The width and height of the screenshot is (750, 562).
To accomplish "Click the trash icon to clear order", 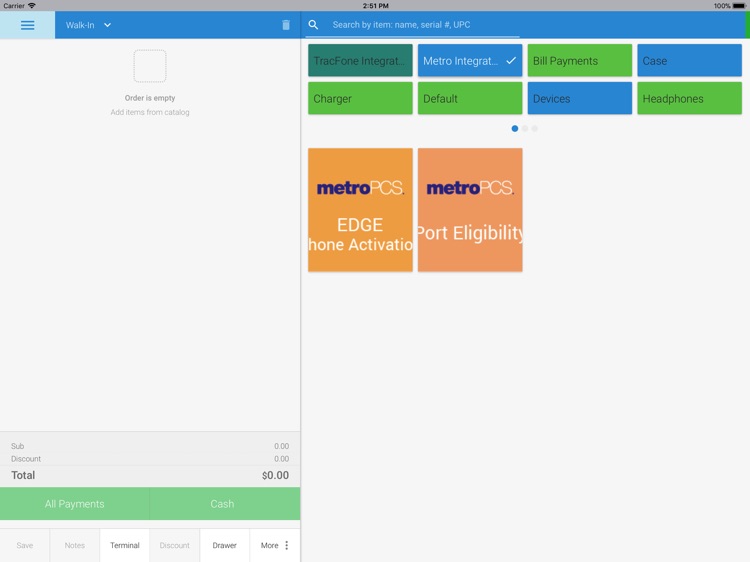I will pos(286,25).
